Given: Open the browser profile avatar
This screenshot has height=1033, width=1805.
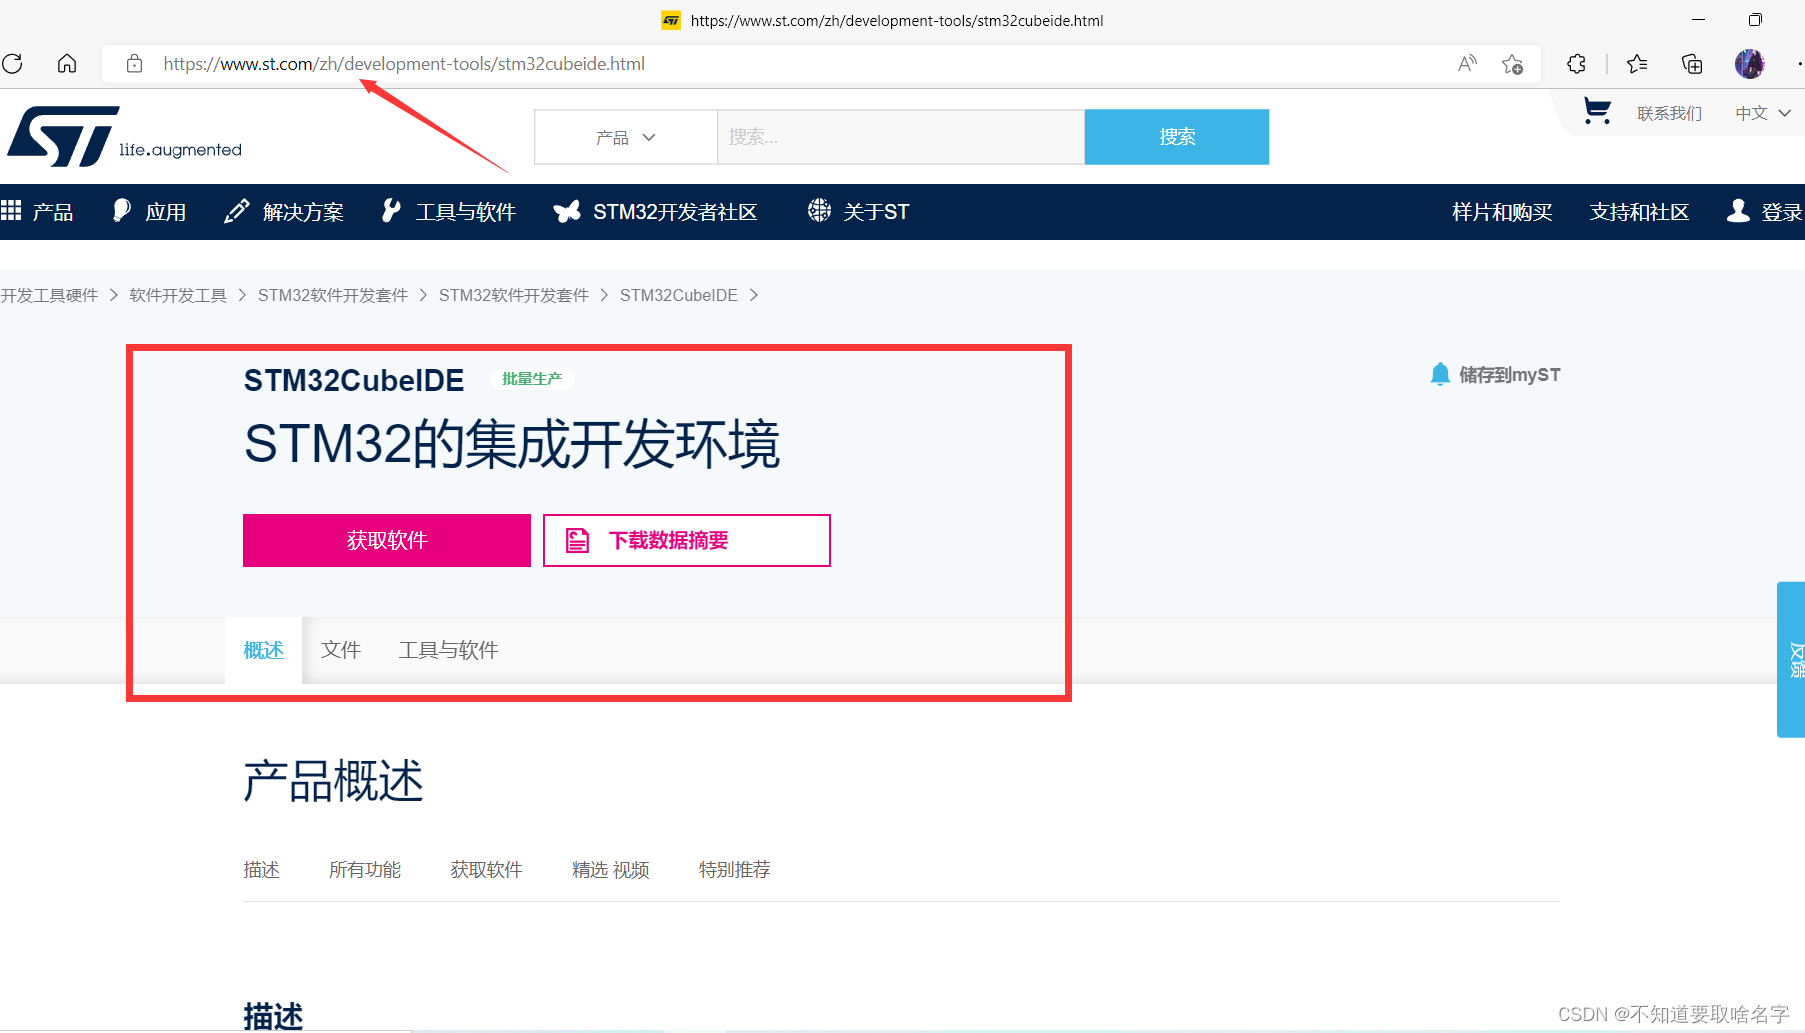Looking at the screenshot, I should point(1749,64).
